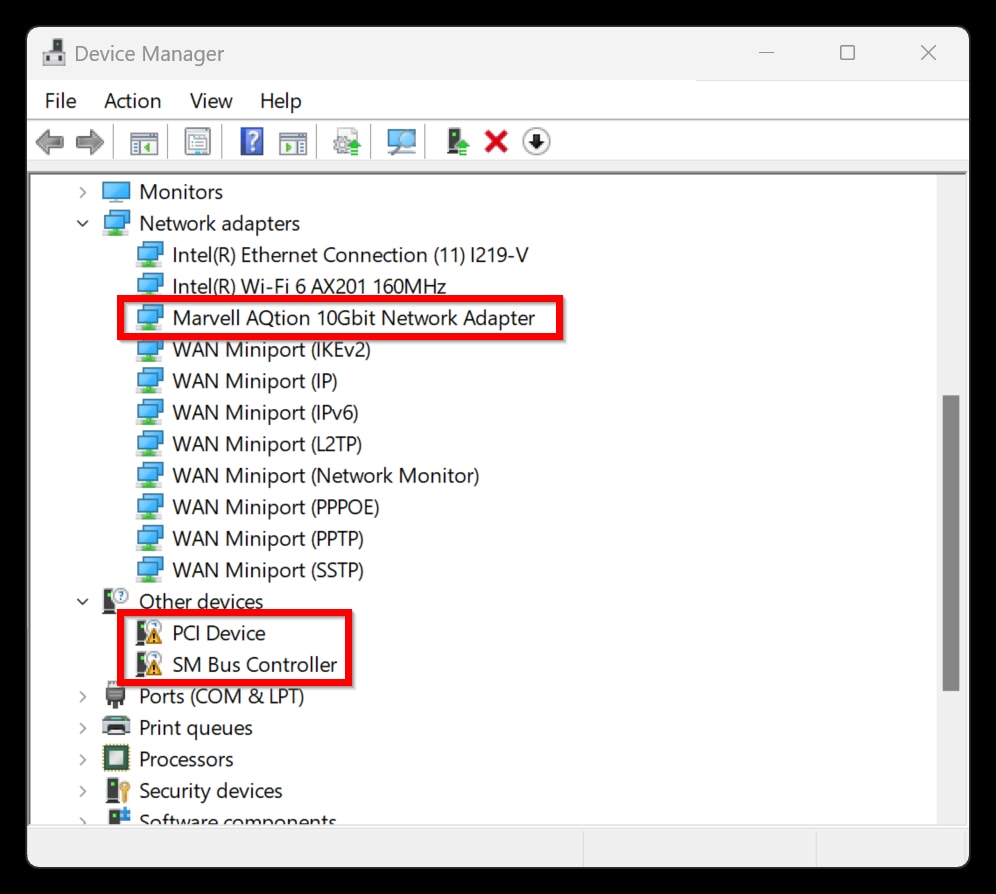Click the vertical scrollbar thumb

point(950,540)
